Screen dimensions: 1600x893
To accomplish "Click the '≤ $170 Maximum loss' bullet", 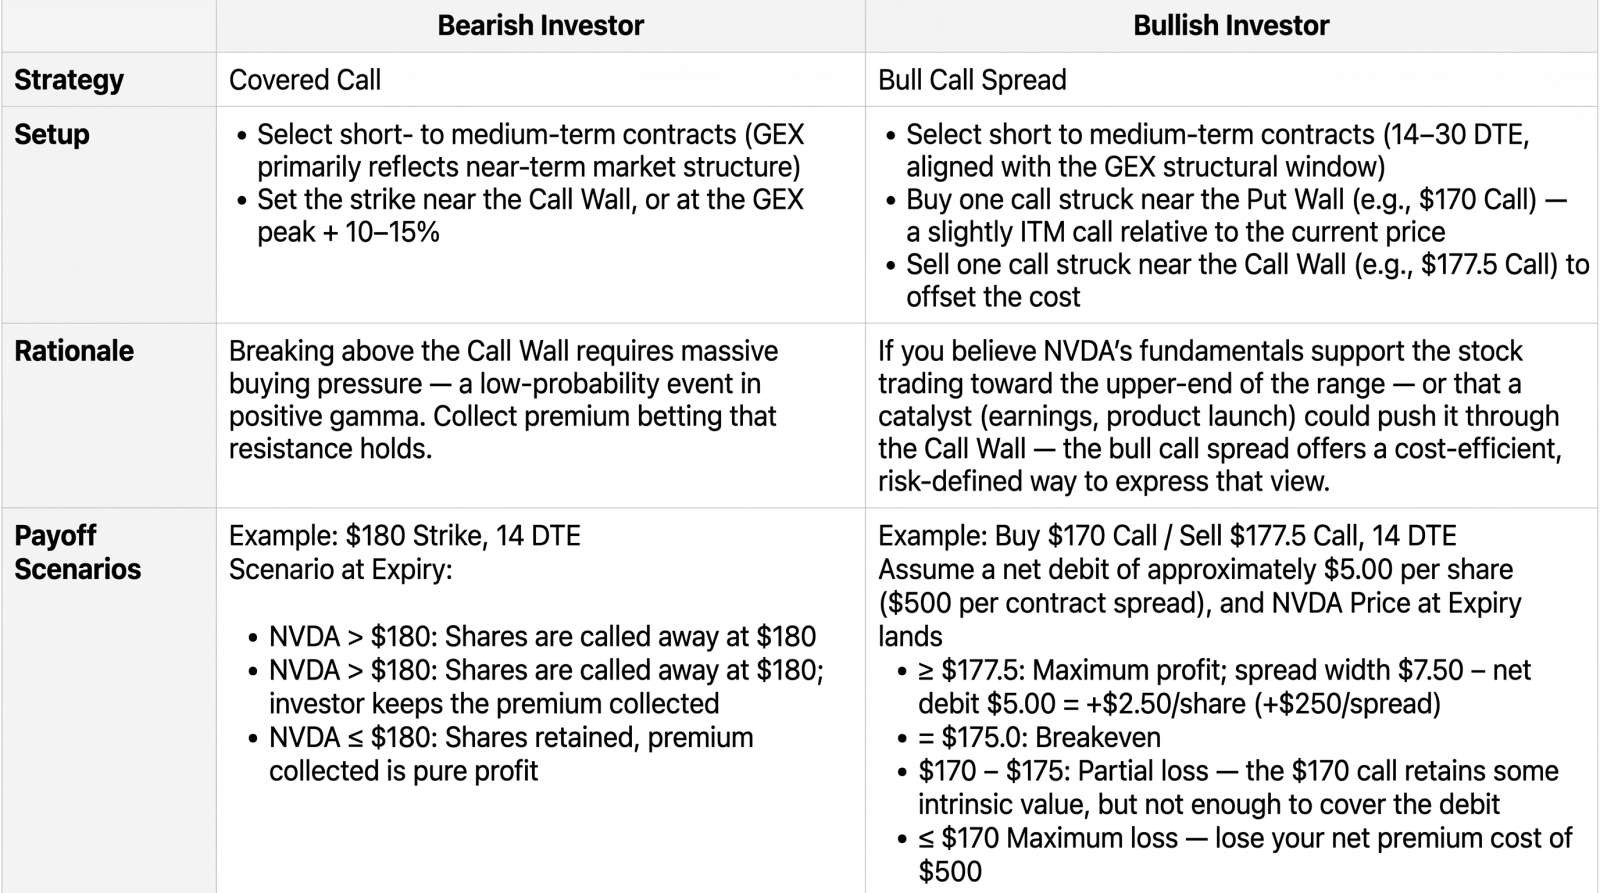I will click(x=1236, y=854).
